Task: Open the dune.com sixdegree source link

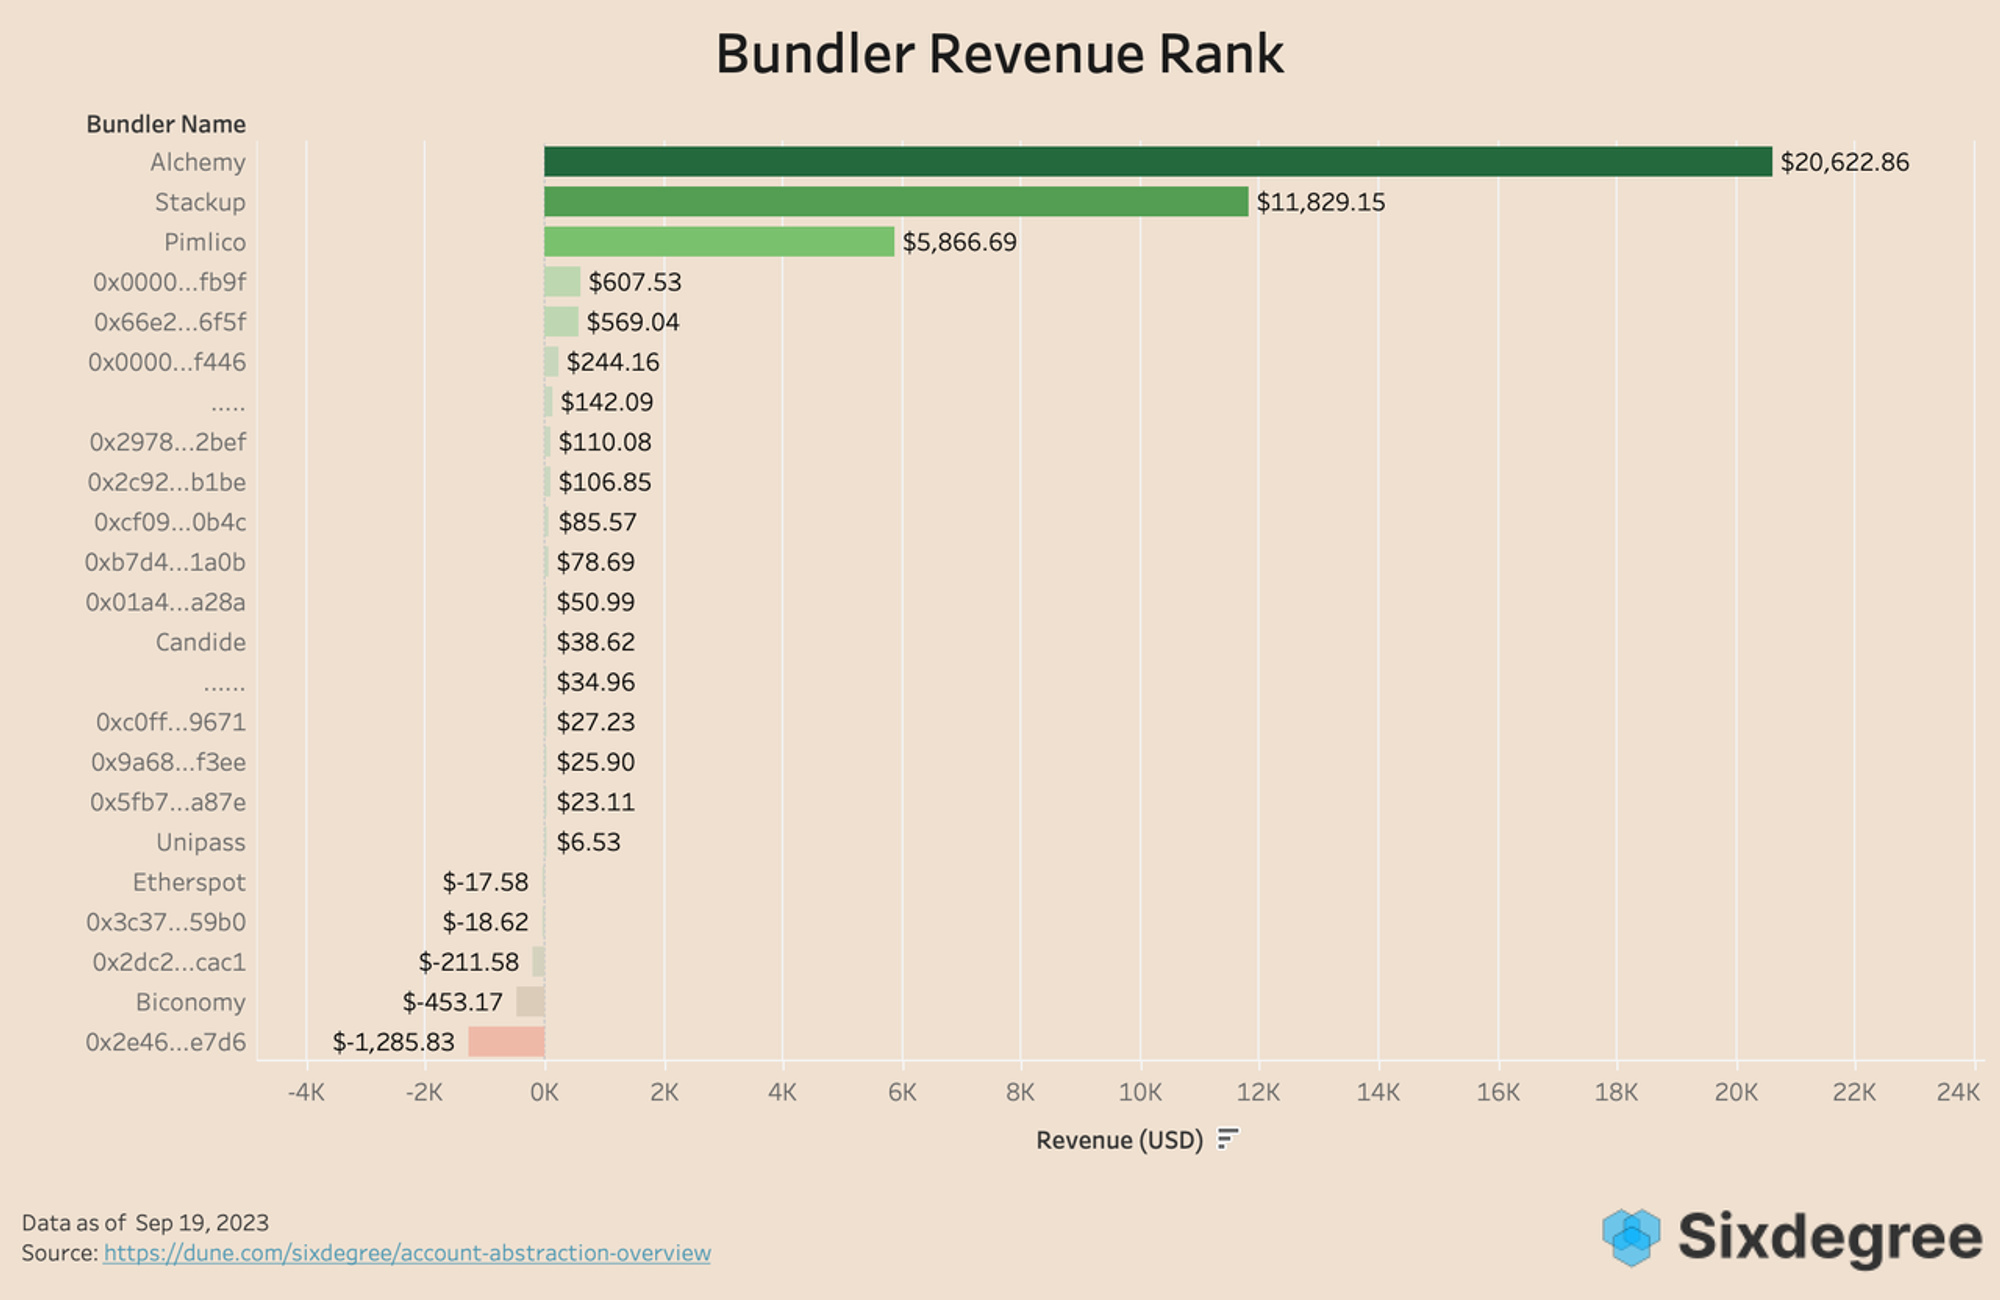Action: pyautogui.click(x=407, y=1253)
